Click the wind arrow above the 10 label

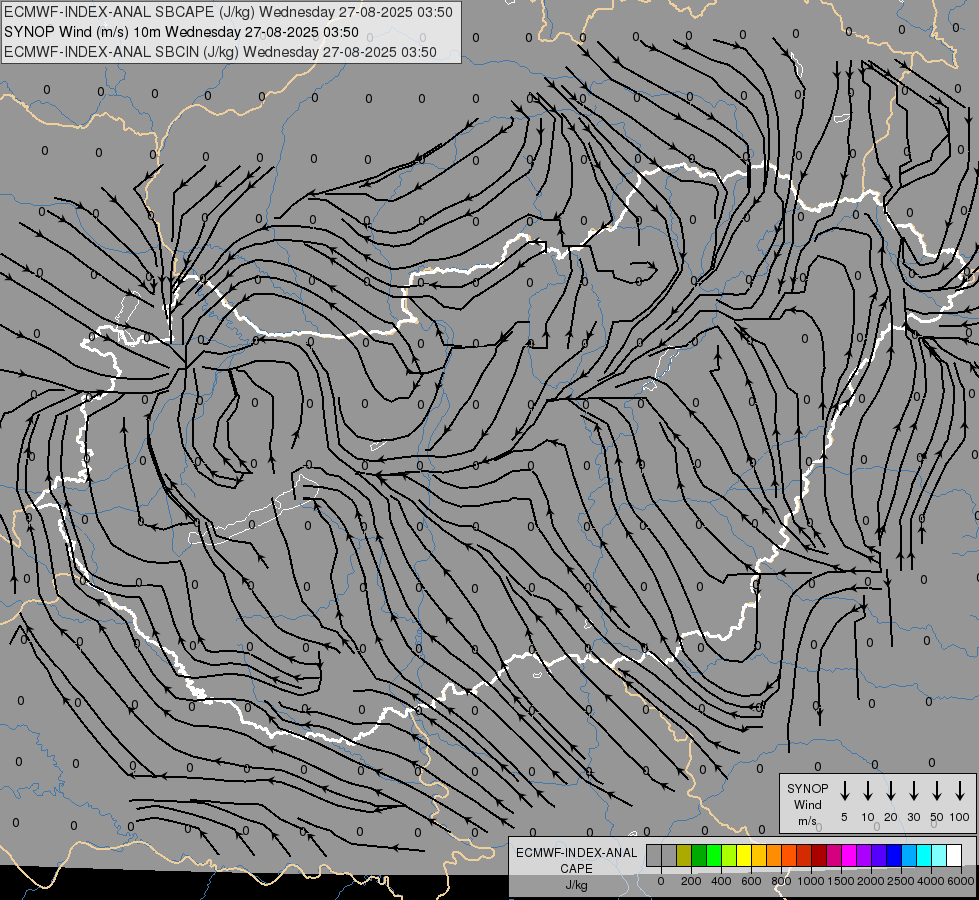point(868,791)
